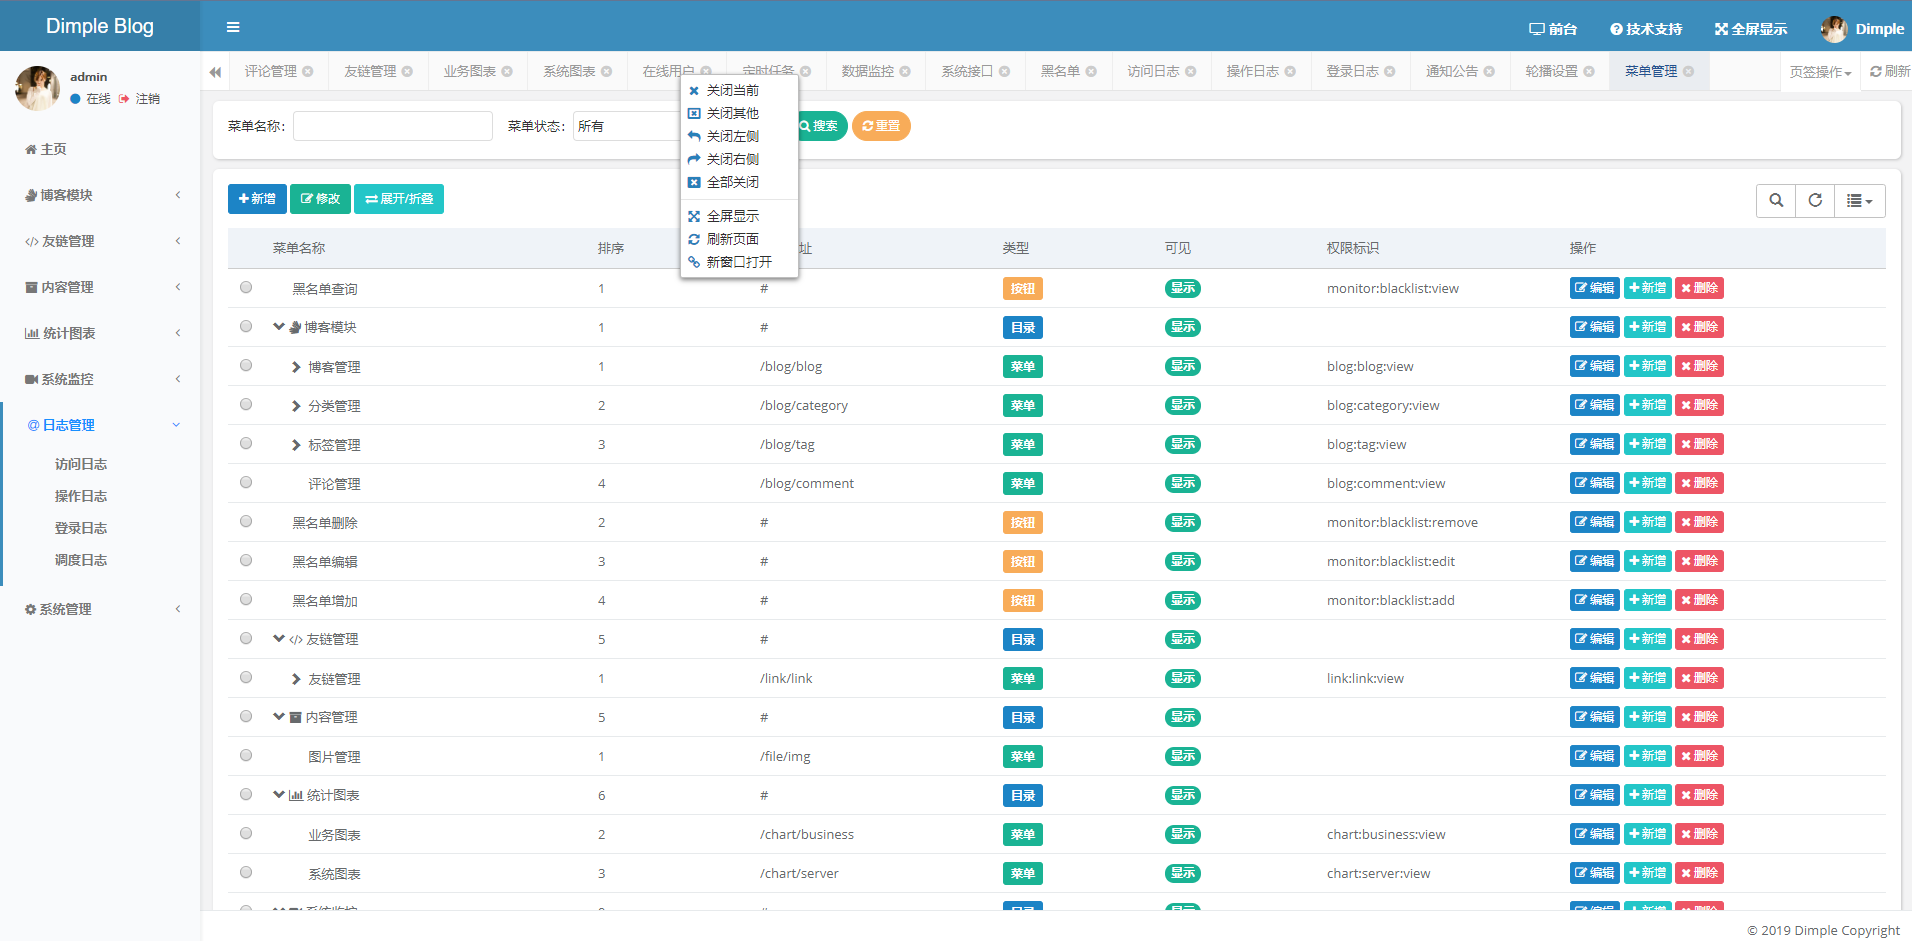Delete the 评论管理 menu row
1912x941 pixels.
1699,483
